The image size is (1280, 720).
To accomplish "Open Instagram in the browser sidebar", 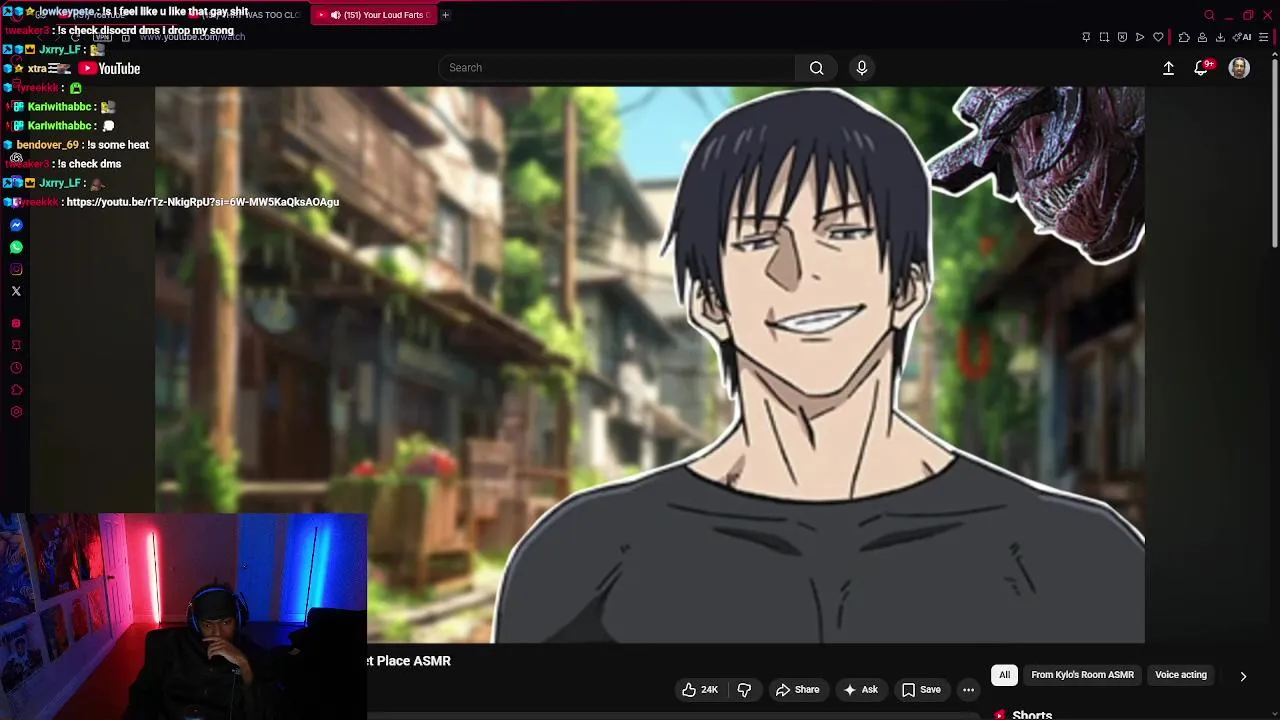I will click(x=16, y=269).
